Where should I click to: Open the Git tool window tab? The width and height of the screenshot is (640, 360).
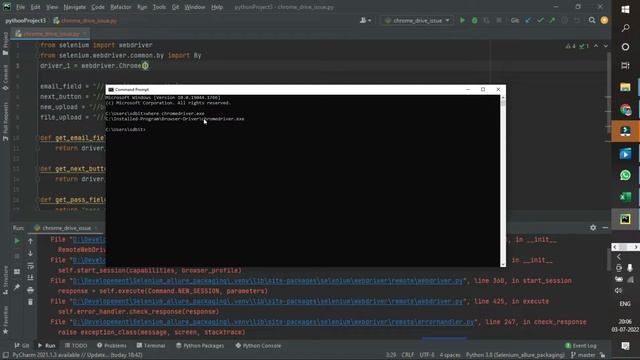pyautogui.click(x=22, y=345)
